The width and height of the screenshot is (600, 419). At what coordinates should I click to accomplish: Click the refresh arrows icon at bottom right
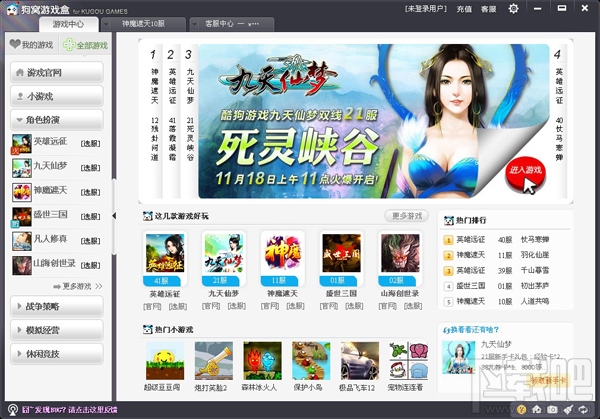click(x=583, y=409)
